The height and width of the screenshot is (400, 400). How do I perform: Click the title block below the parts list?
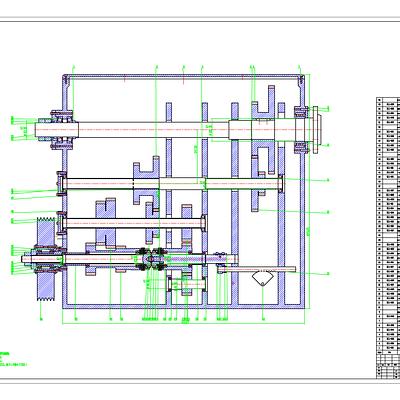pyautogui.click(x=388, y=366)
